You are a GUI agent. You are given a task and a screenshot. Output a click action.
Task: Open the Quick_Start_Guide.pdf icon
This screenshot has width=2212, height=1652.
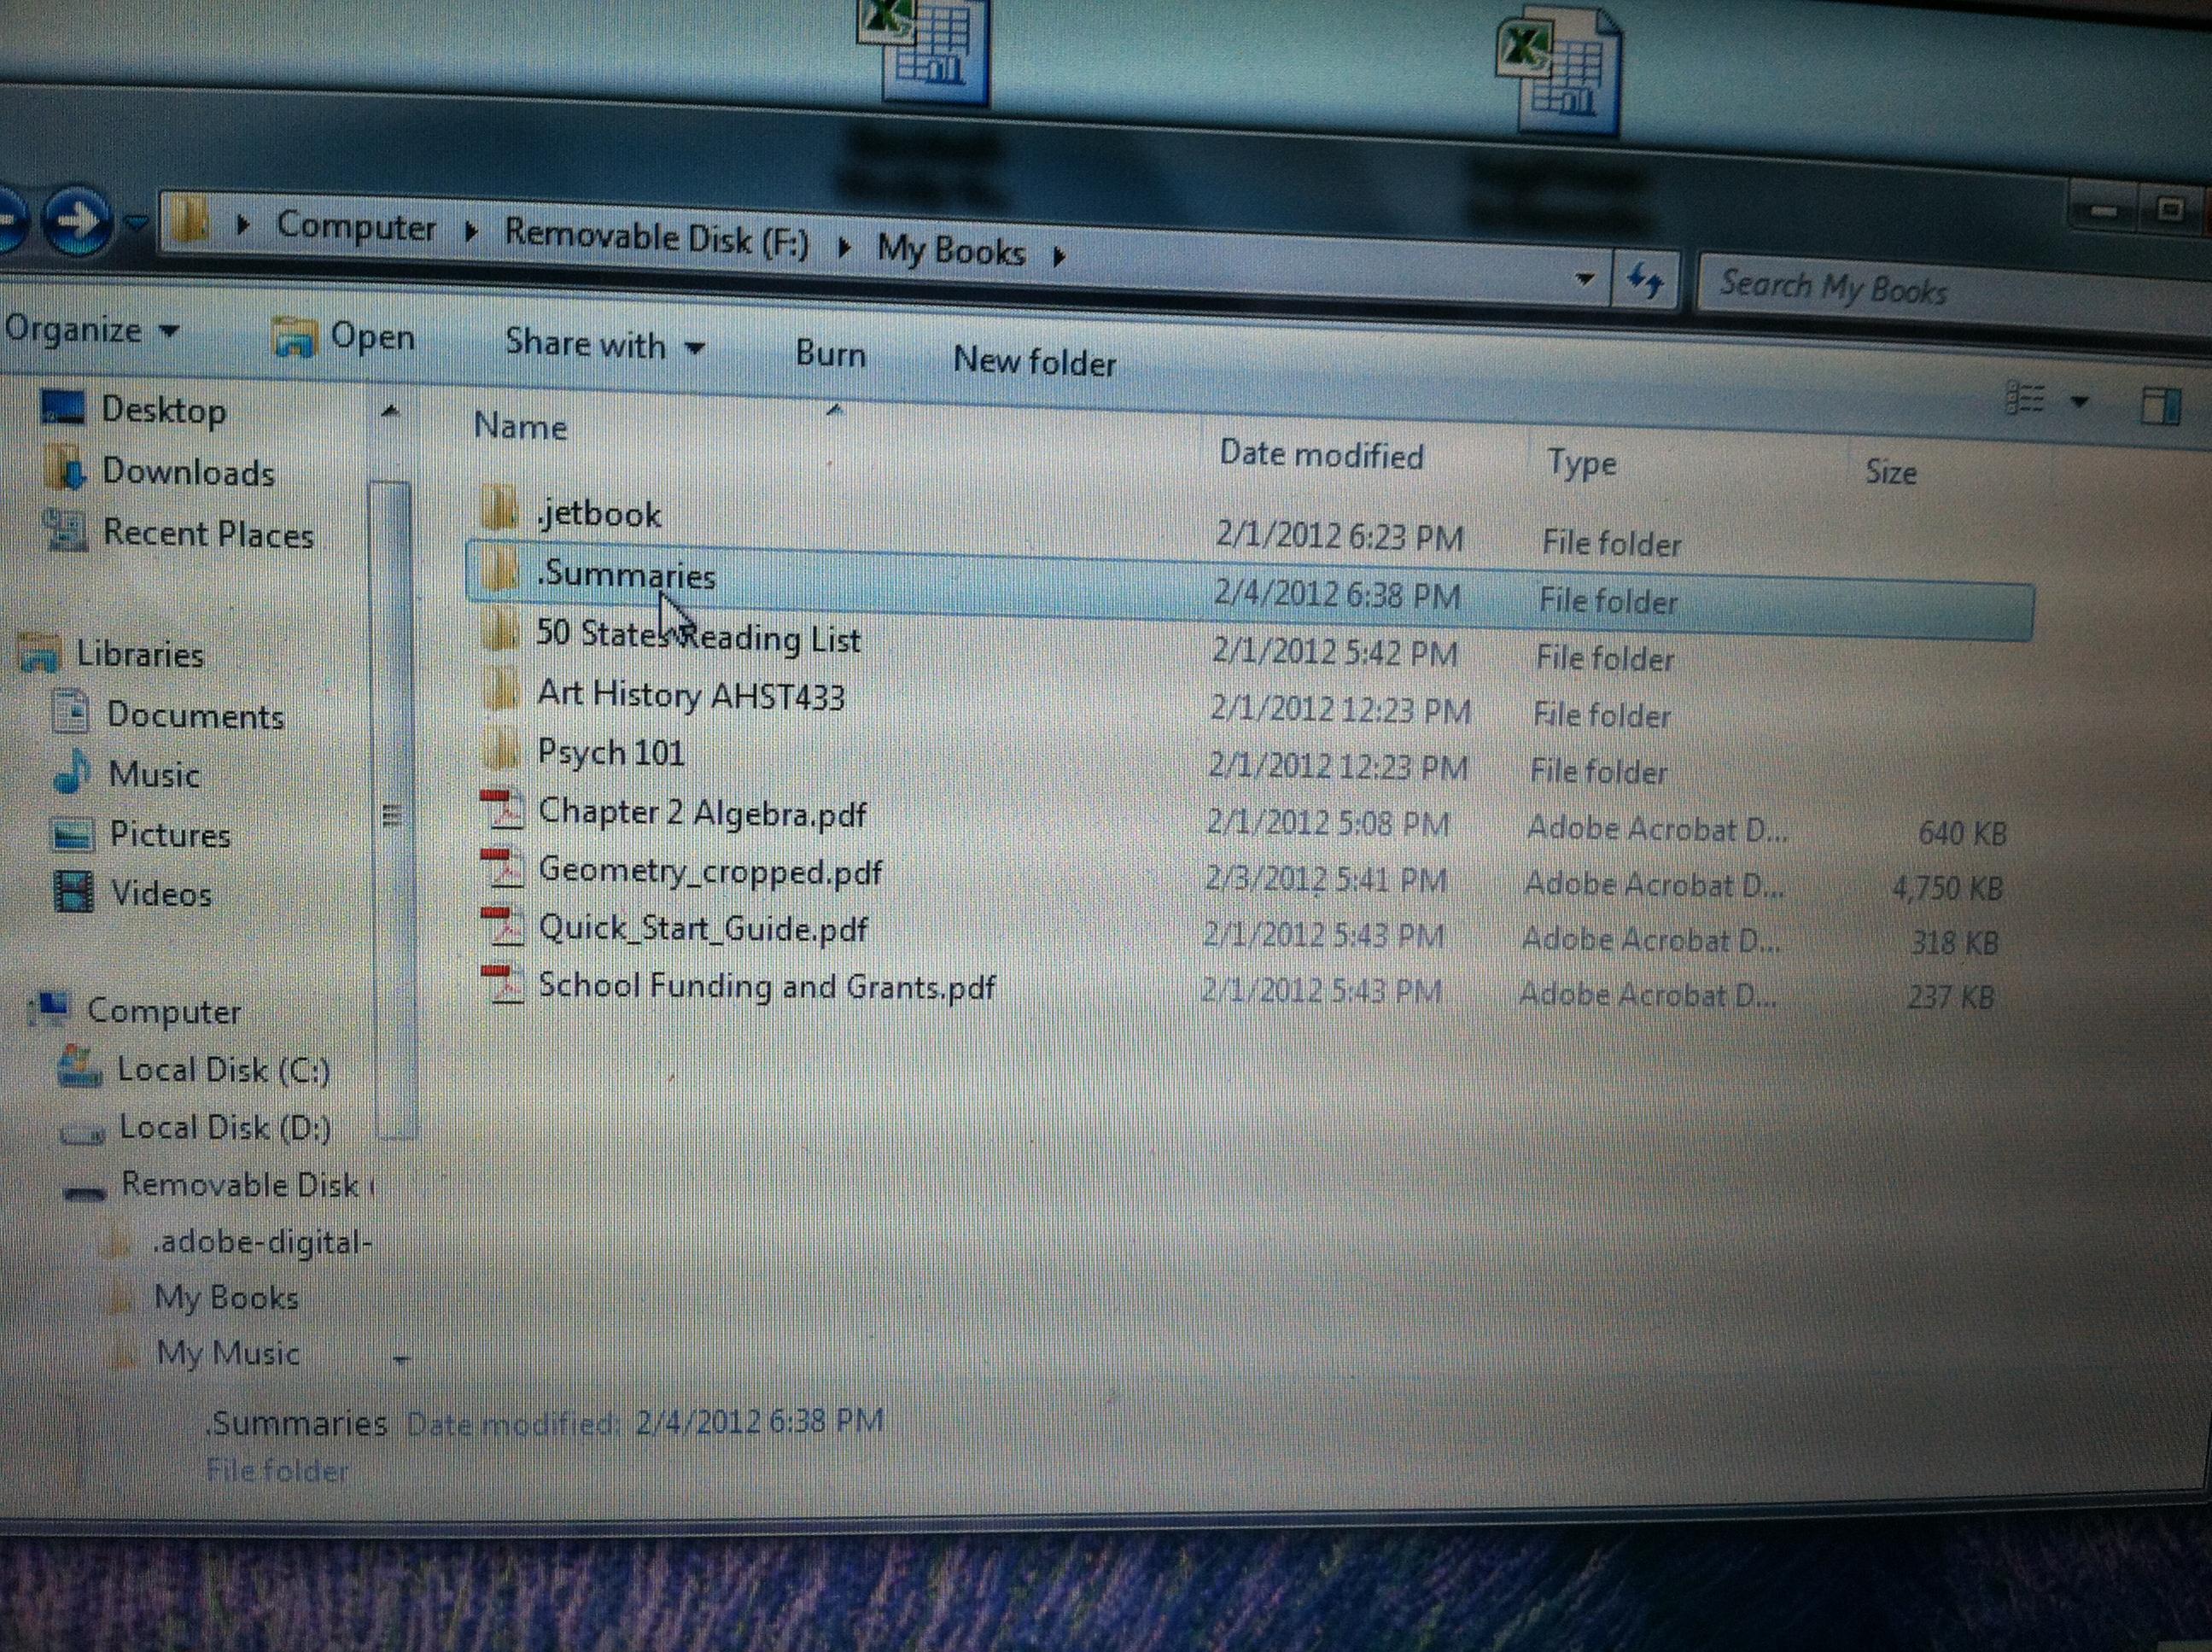503,926
